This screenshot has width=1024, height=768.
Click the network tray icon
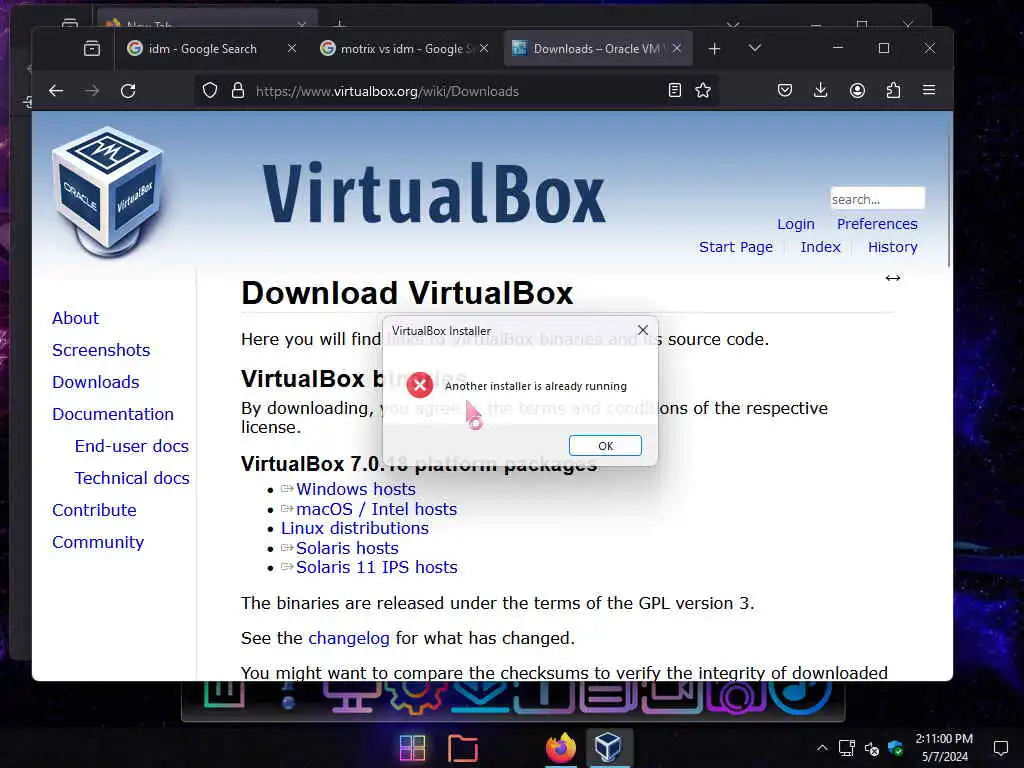[847, 748]
